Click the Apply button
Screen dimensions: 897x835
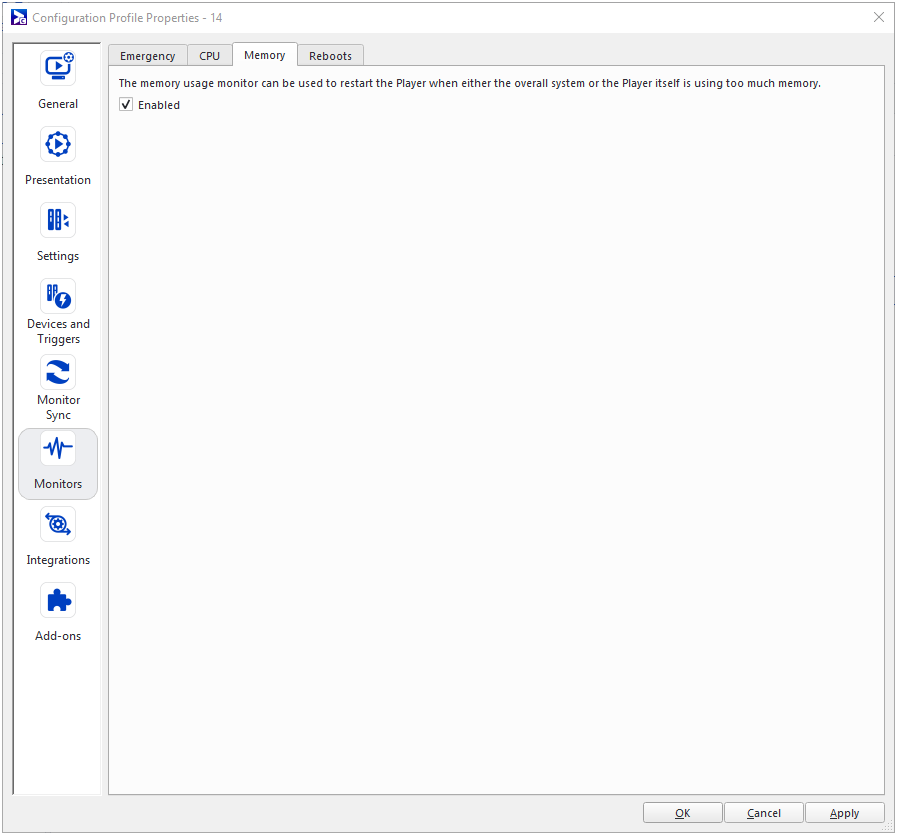tap(844, 813)
